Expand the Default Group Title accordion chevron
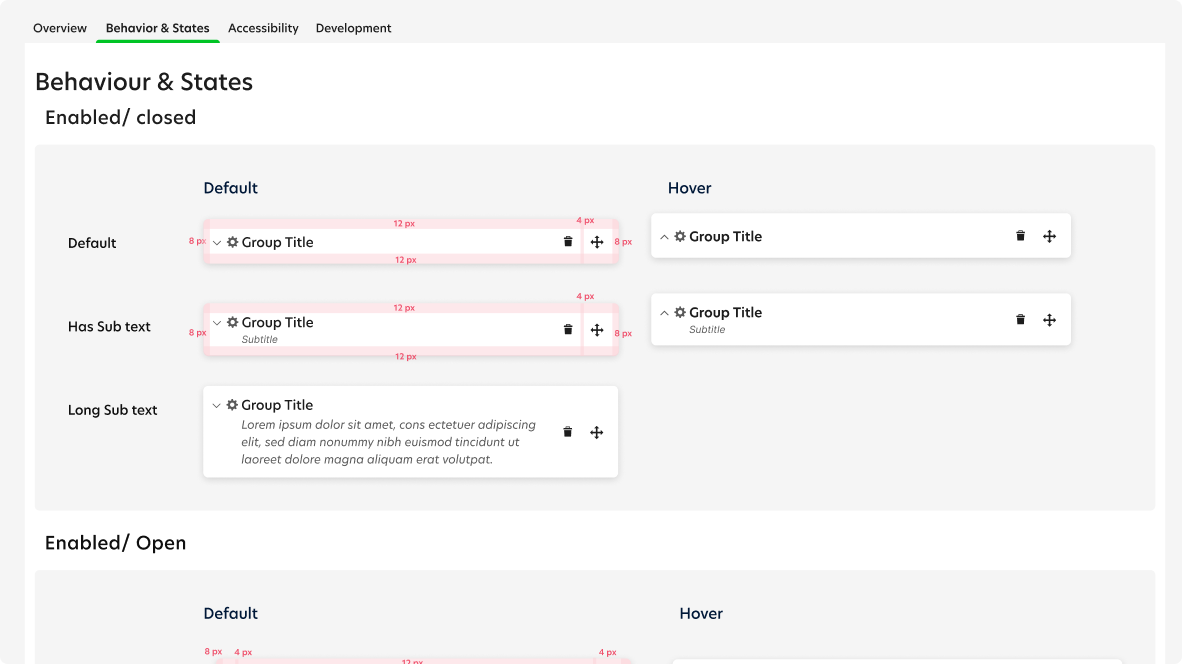This screenshot has width=1182, height=664. (216, 241)
